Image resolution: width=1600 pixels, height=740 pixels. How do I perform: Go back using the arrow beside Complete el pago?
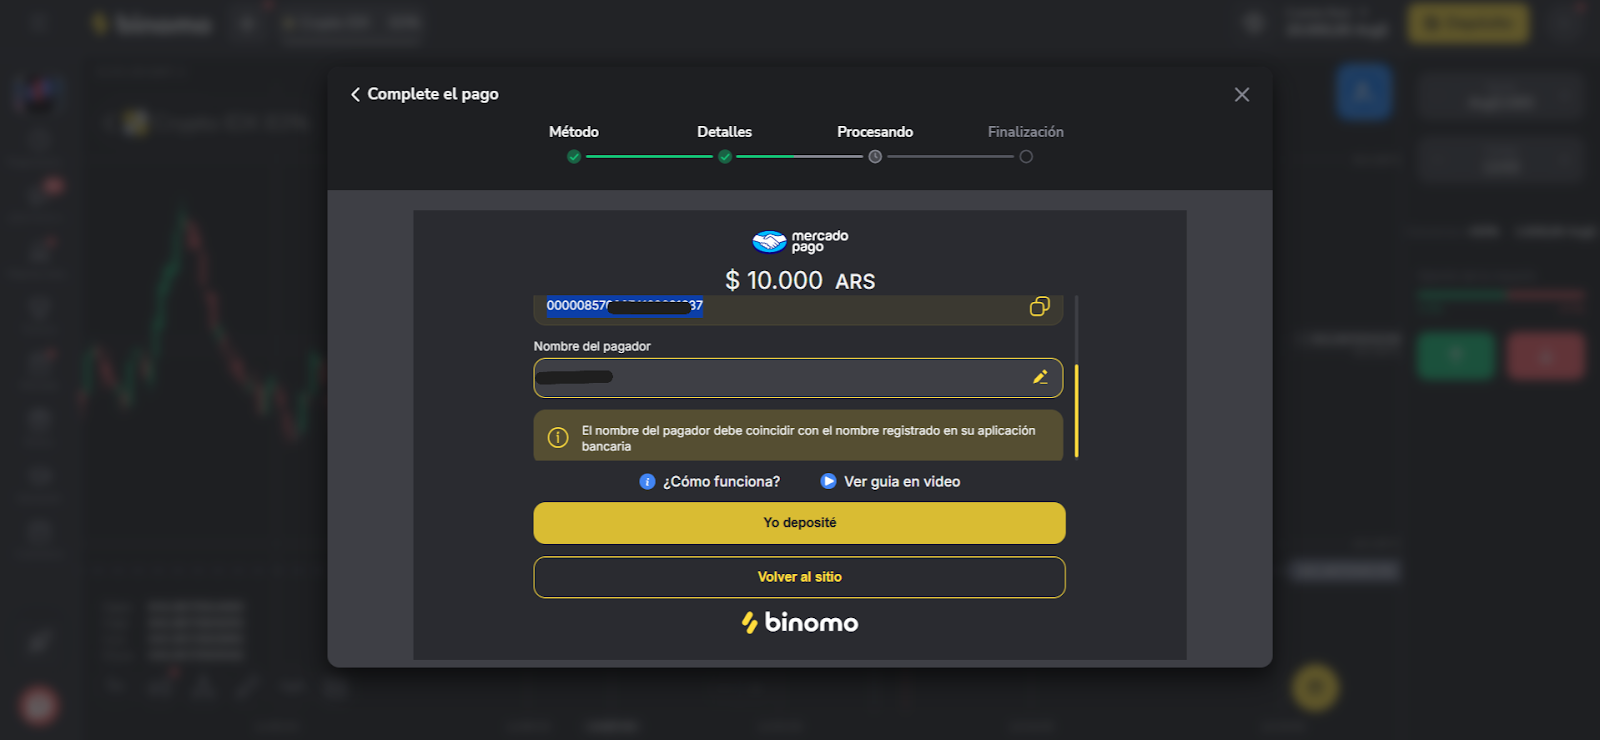click(355, 94)
